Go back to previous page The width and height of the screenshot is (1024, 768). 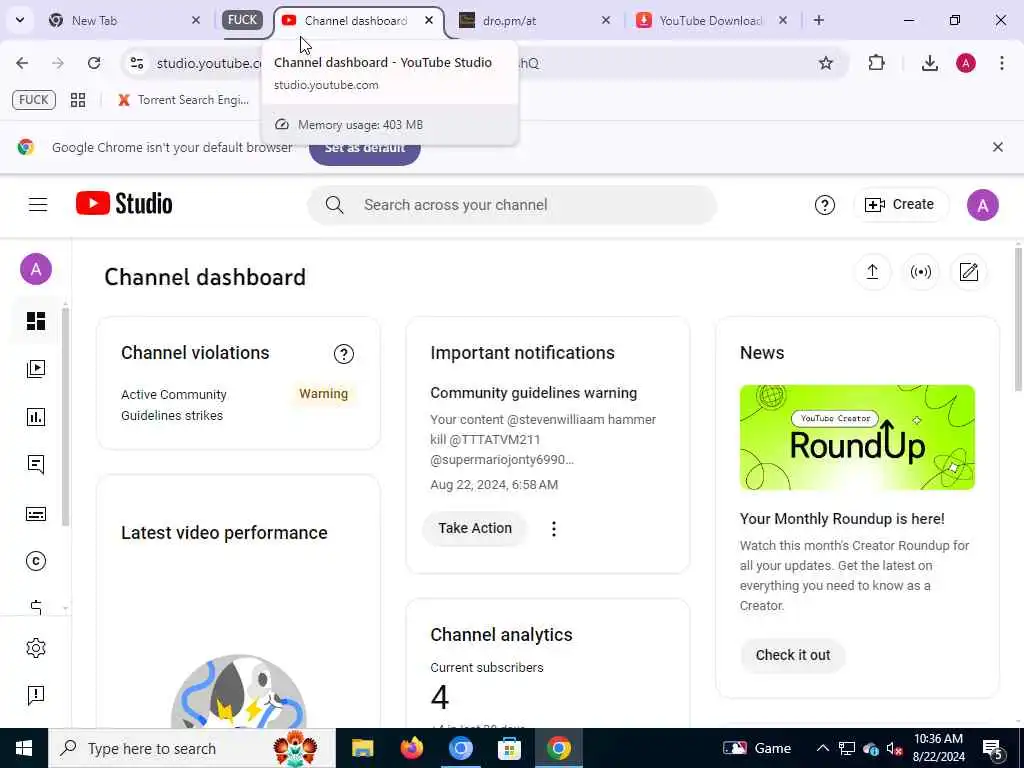[x=22, y=63]
